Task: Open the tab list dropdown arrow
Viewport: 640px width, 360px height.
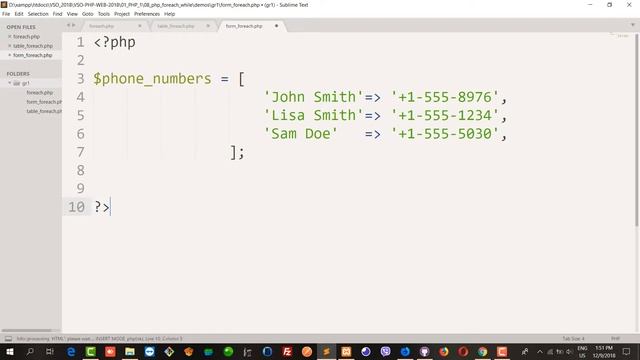Action: click(x=633, y=25)
